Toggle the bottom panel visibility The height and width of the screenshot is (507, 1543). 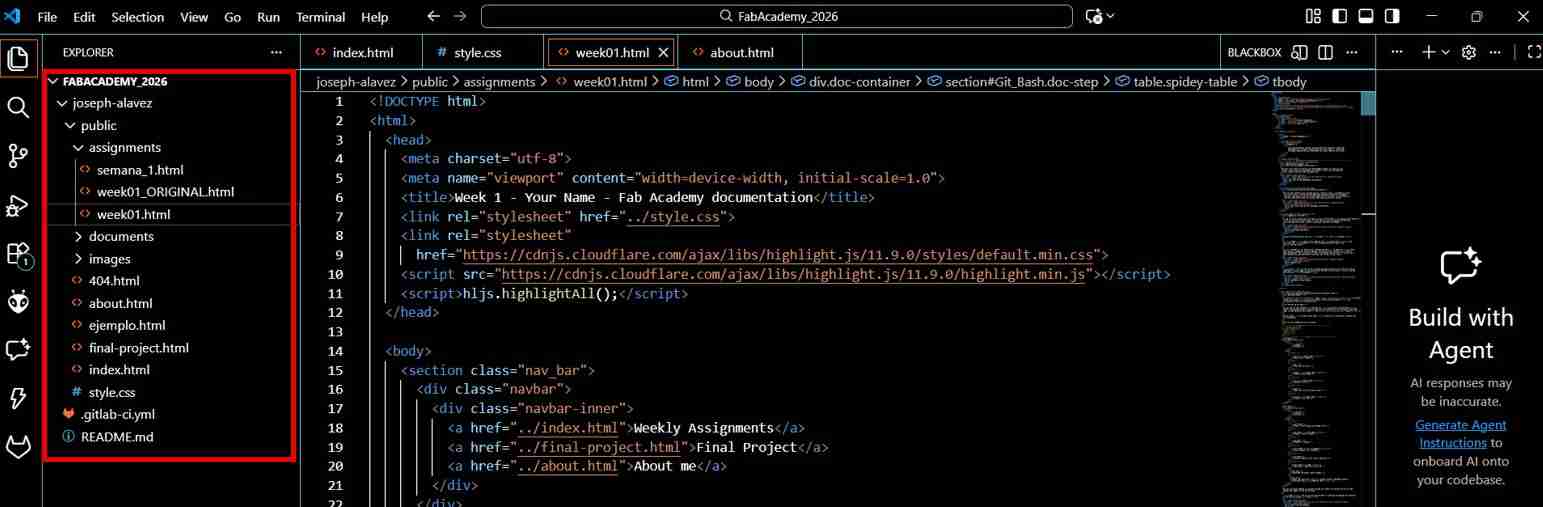[x=1365, y=17]
